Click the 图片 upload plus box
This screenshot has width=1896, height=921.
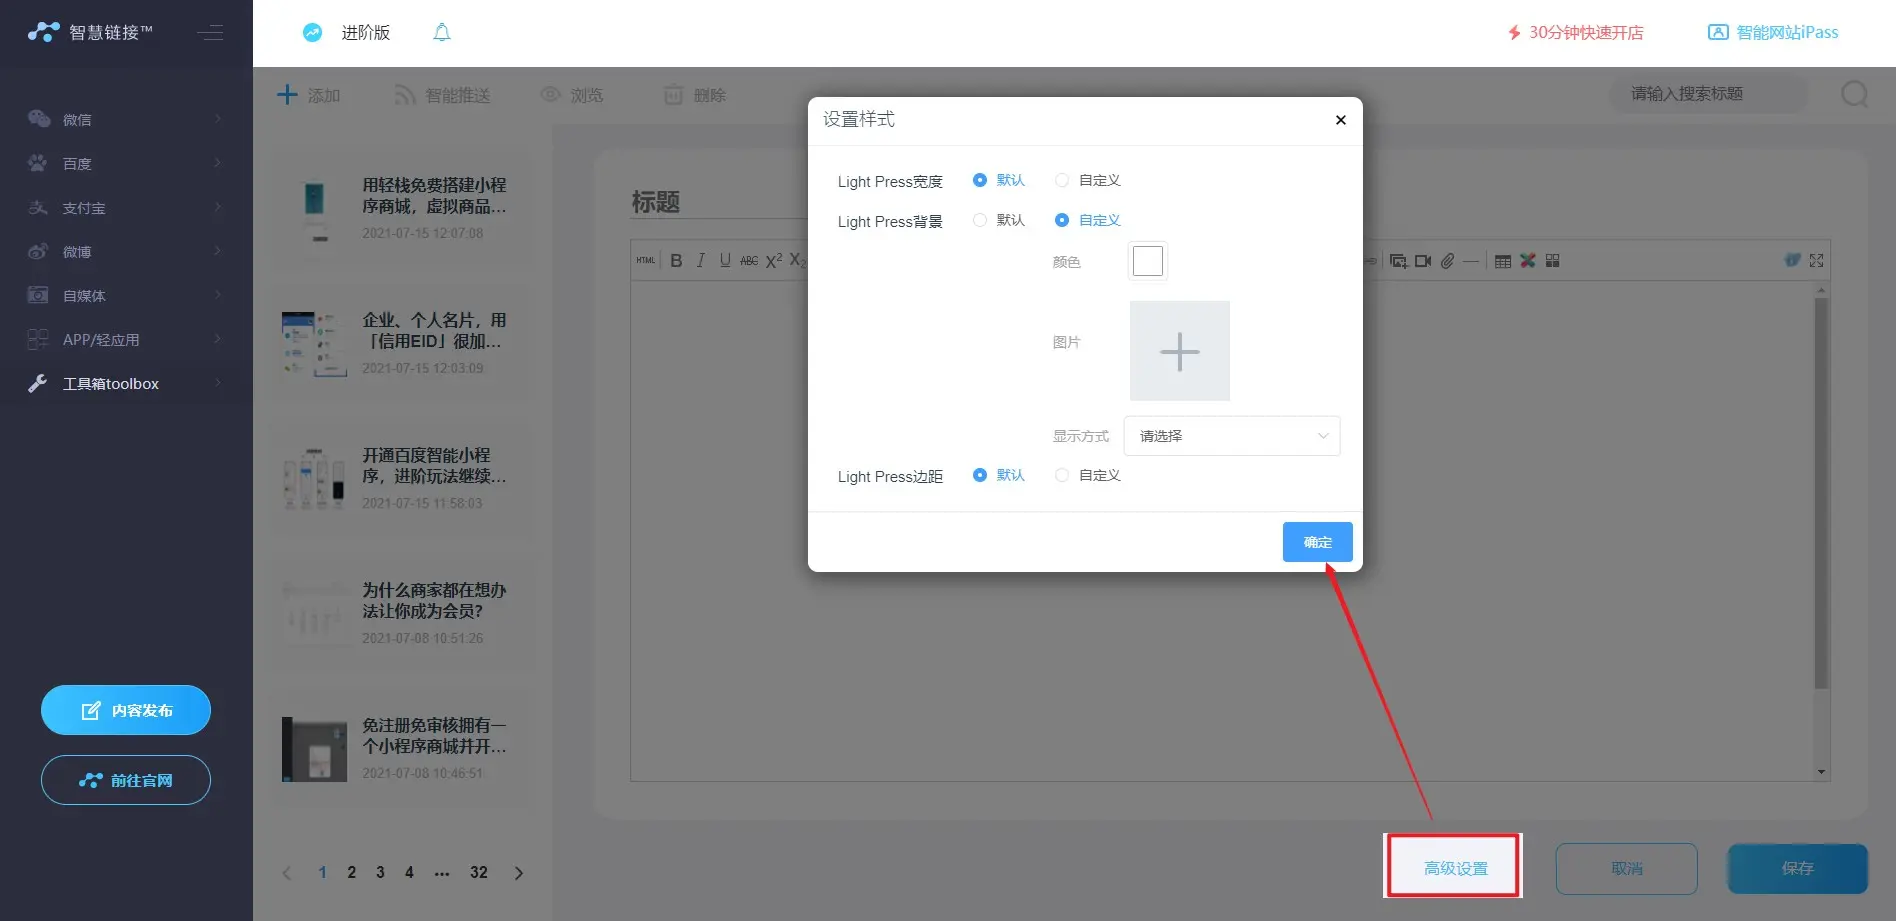[1179, 351]
